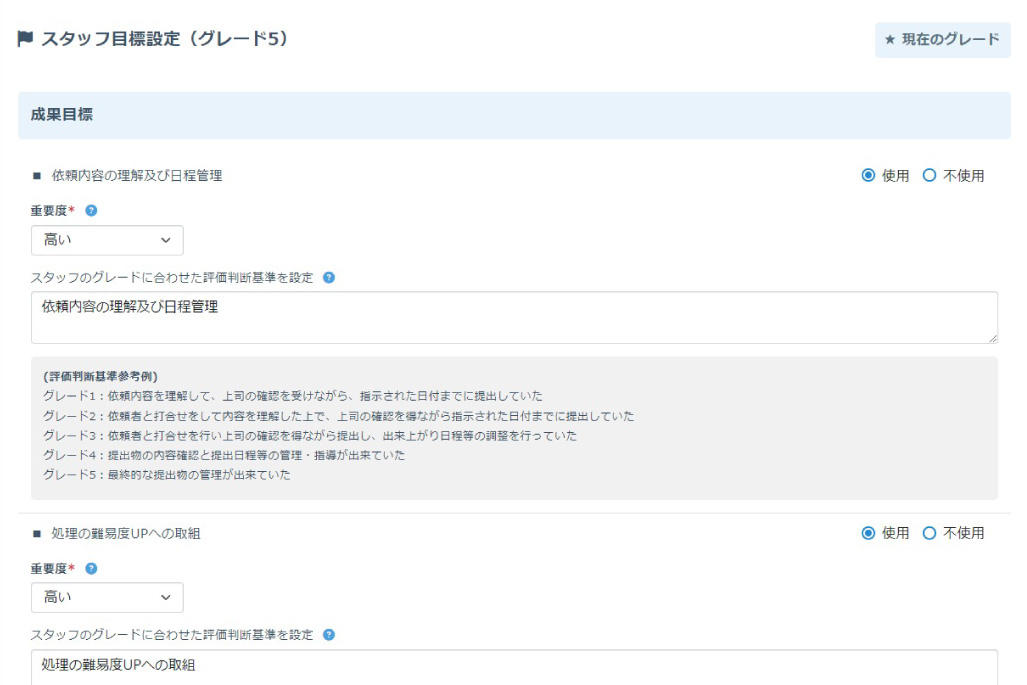Click the flag icon beside スタッフ目標設定
This screenshot has height=685, width=1027.
point(25,39)
